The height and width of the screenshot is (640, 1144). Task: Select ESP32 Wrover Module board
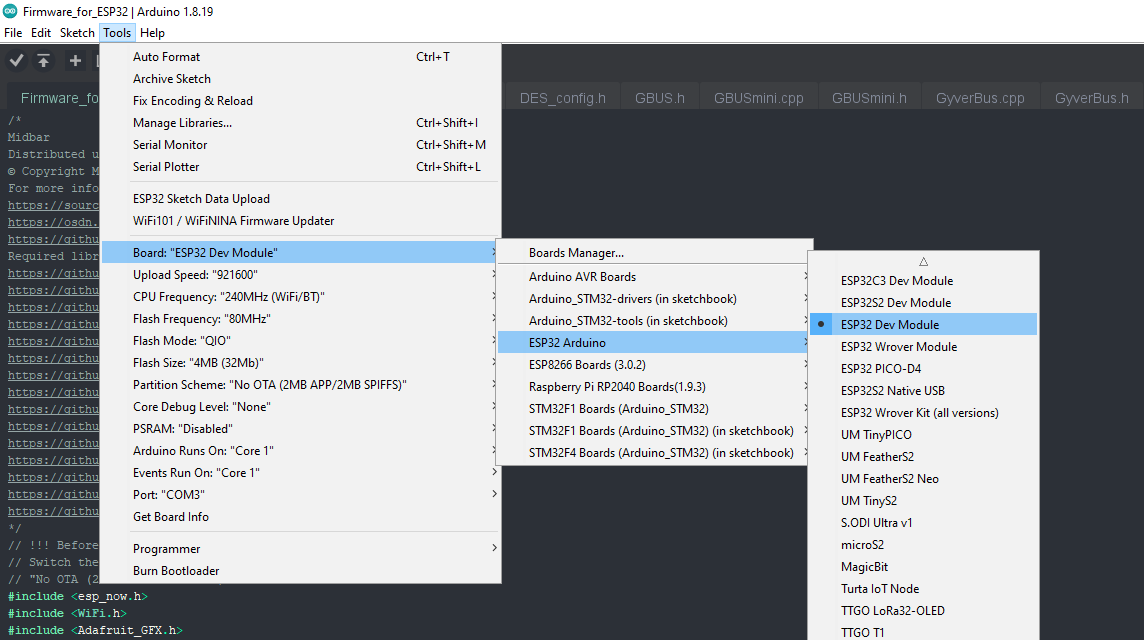point(923,346)
